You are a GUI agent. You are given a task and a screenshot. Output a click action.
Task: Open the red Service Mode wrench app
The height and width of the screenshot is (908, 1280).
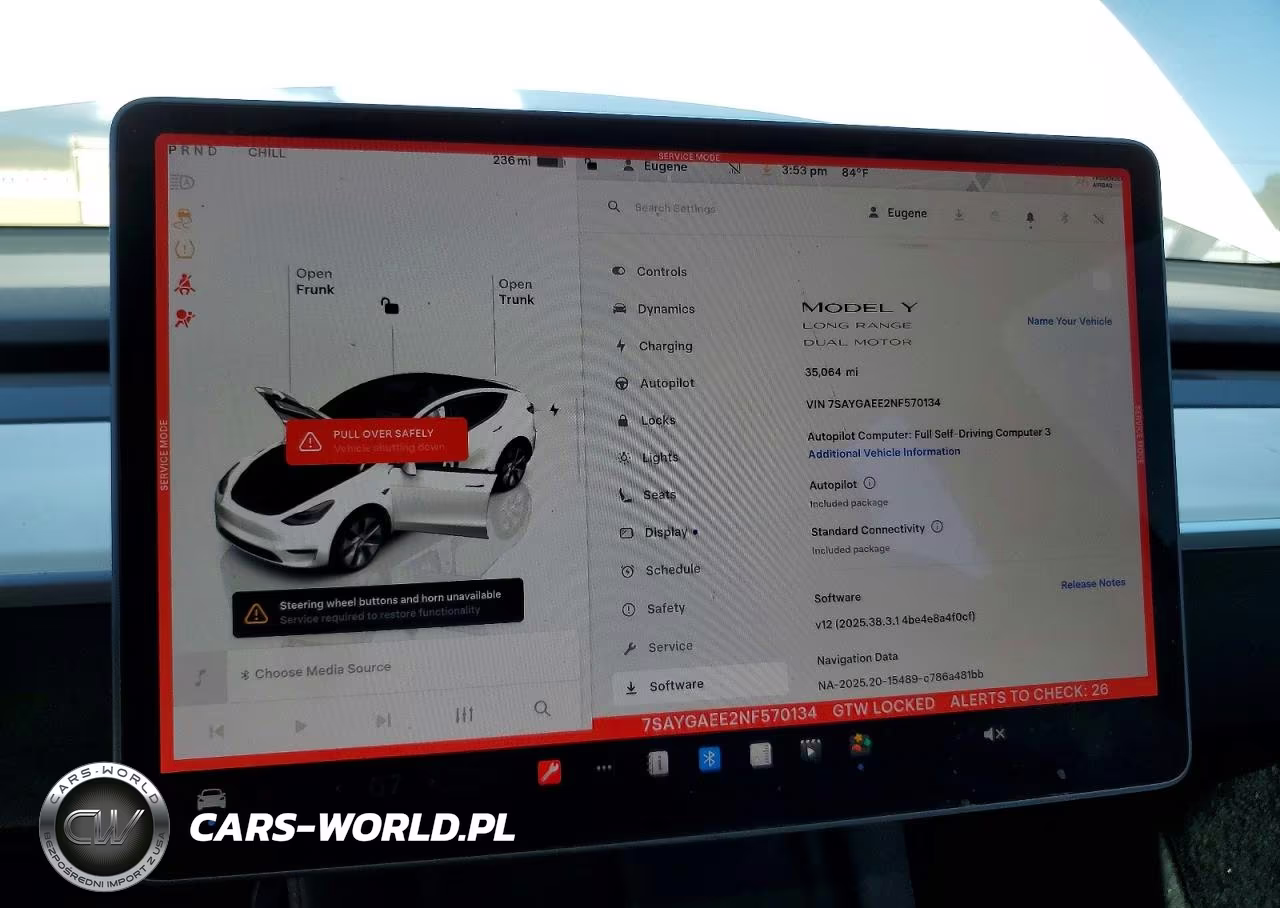549,771
